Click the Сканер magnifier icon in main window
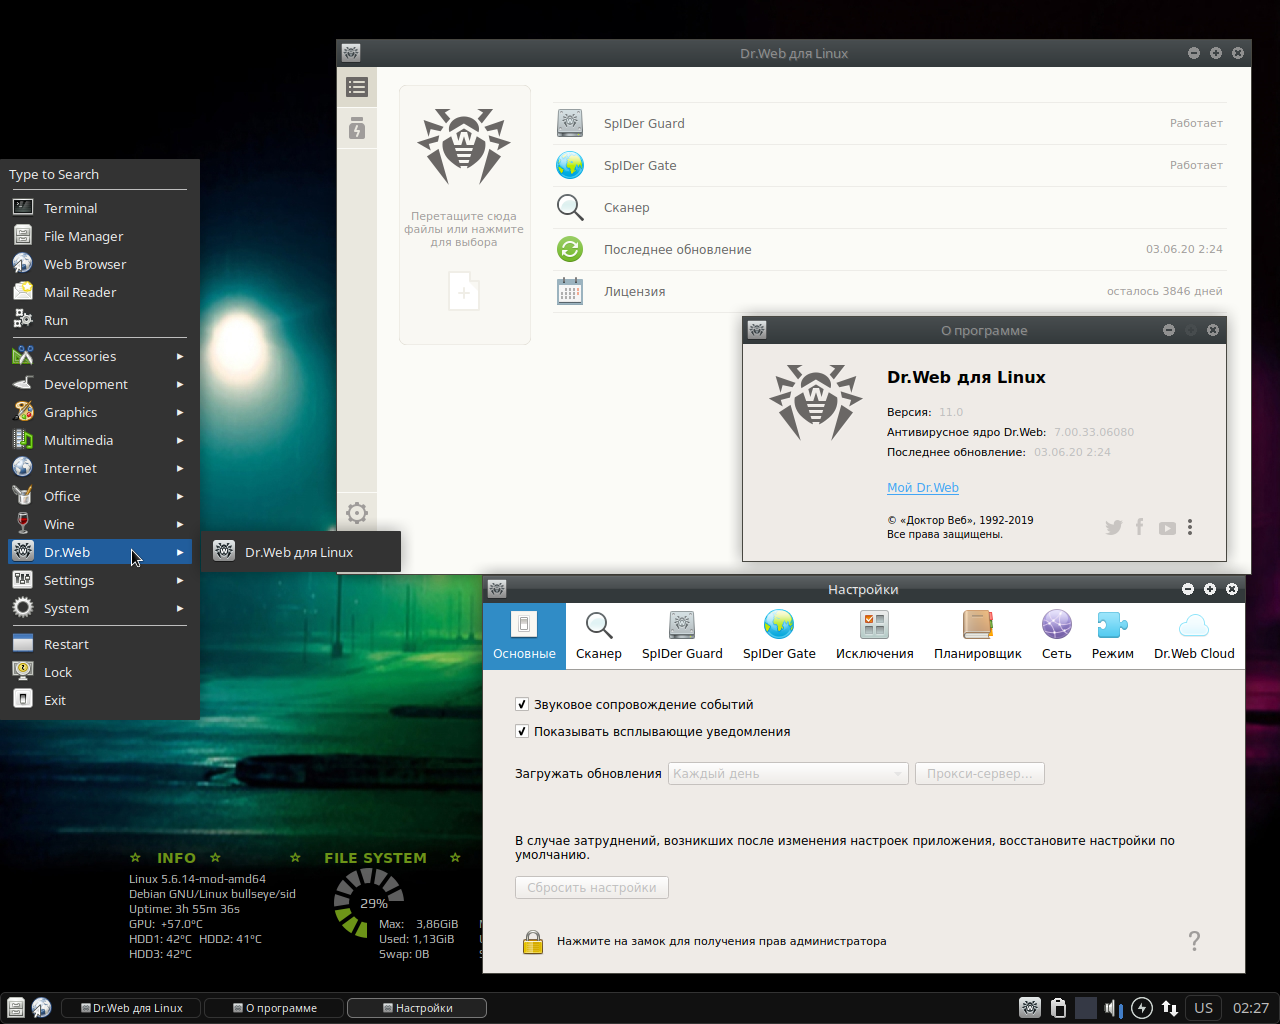This screenshot has height=1024, width=1280. 570,207
